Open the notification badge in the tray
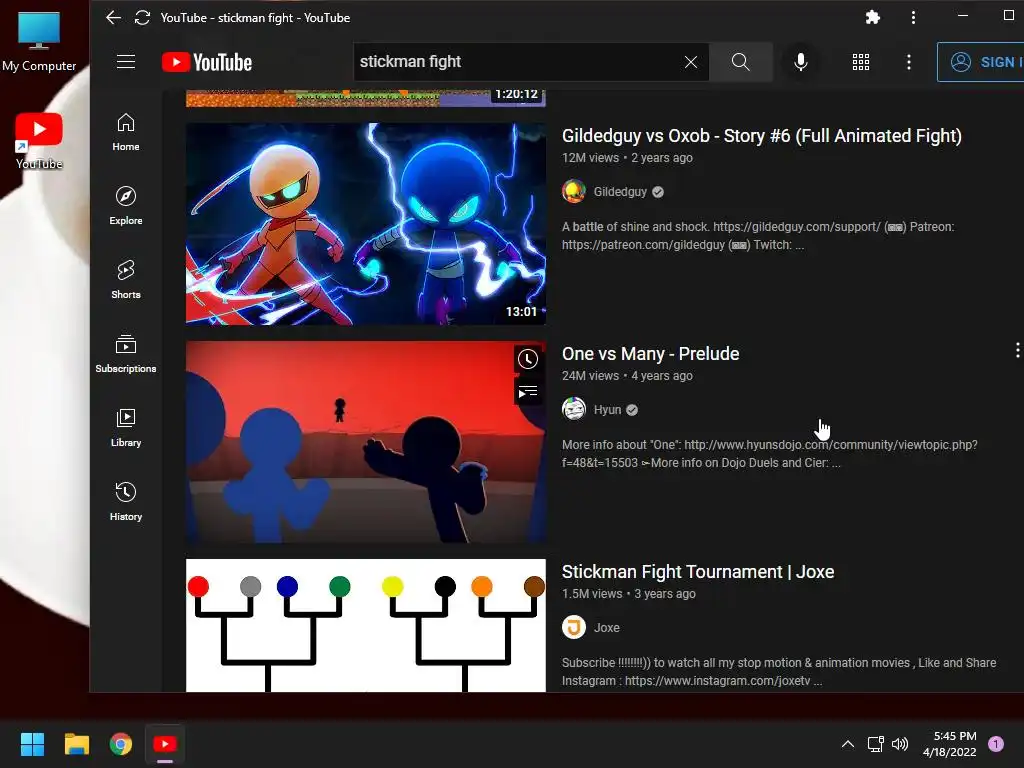The height and width of the screenshot is (768, 1024). tap(996, 744)
